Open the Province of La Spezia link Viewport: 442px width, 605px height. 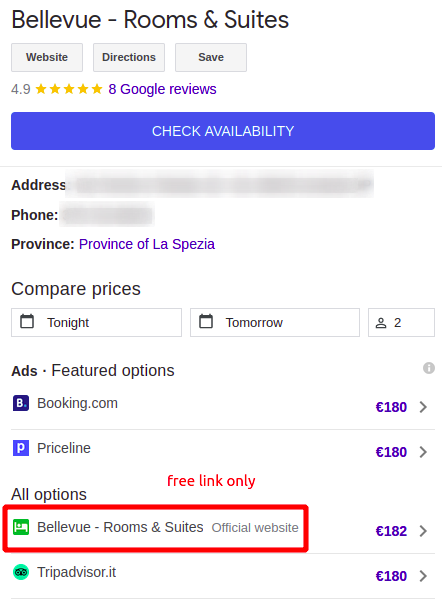point(147,244)
